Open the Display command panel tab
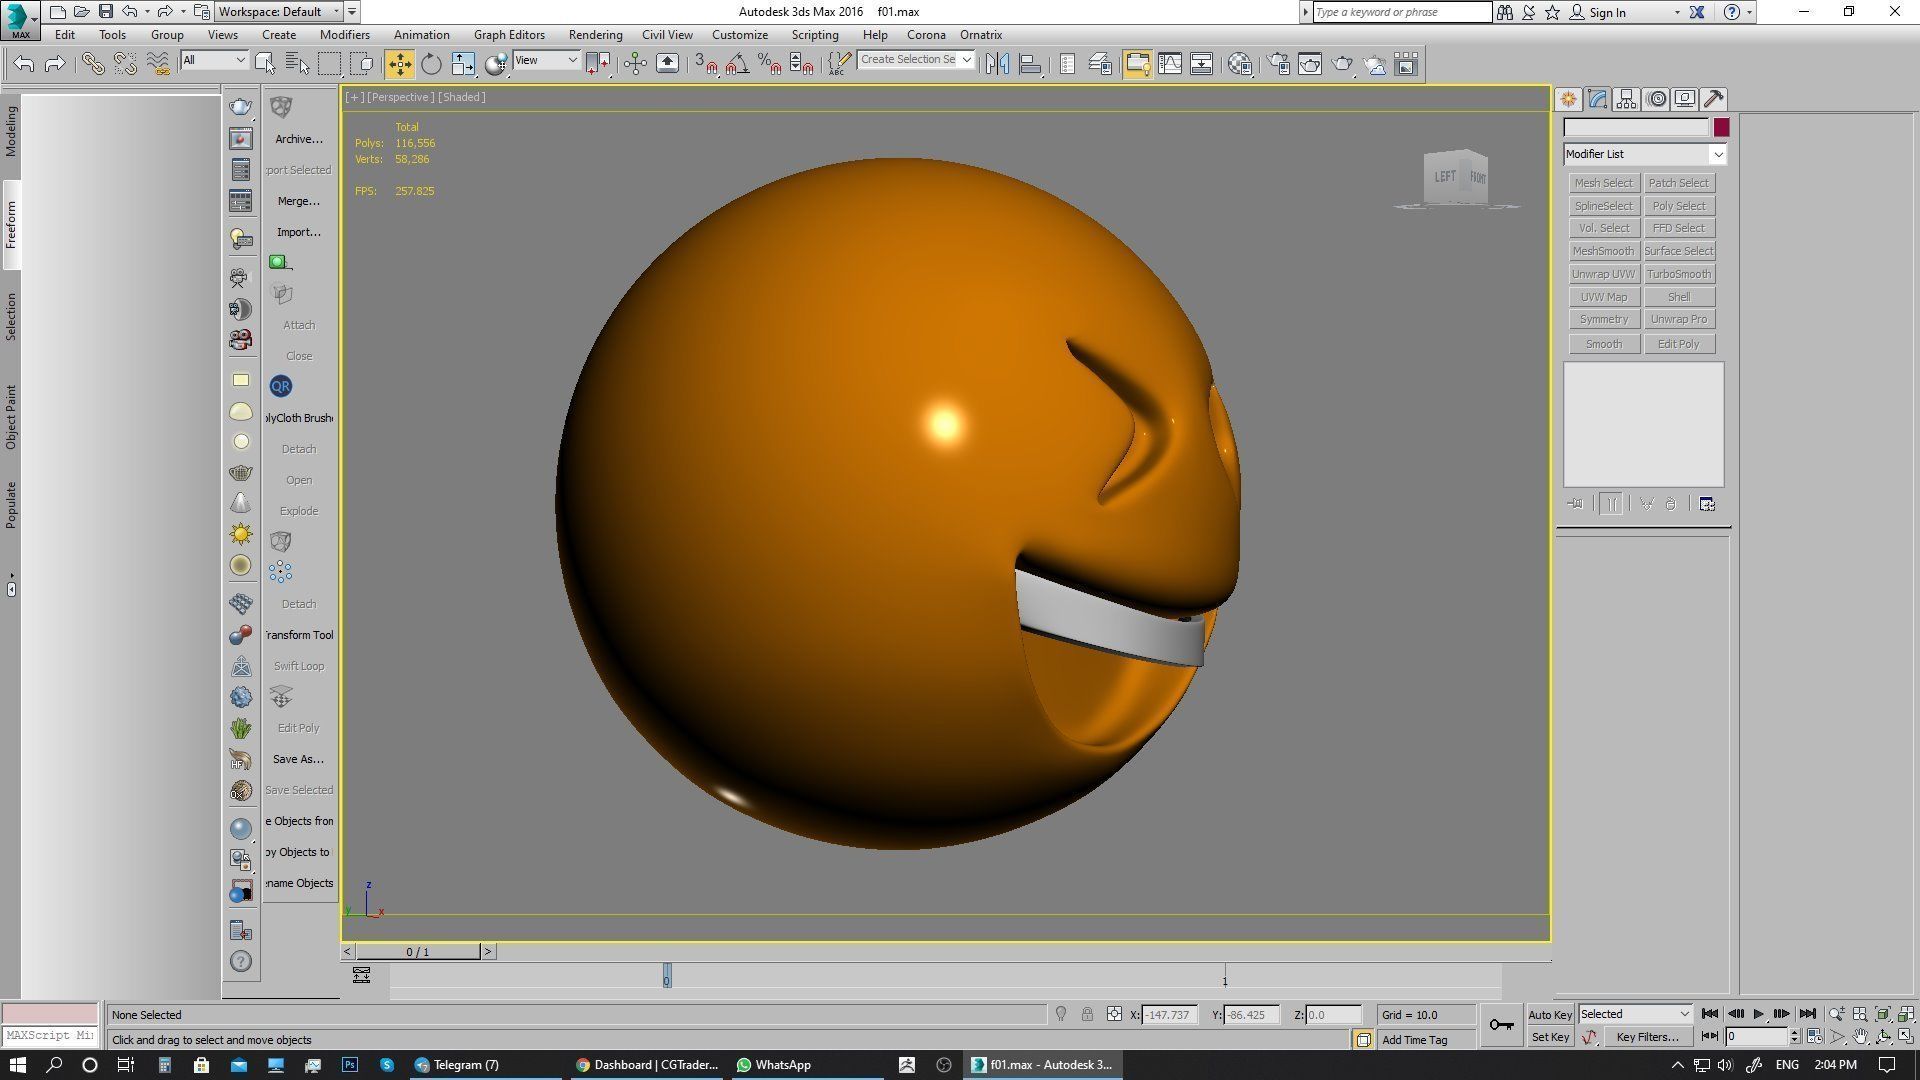This screenshot has width=1920, height=1080. (1685, 99)
